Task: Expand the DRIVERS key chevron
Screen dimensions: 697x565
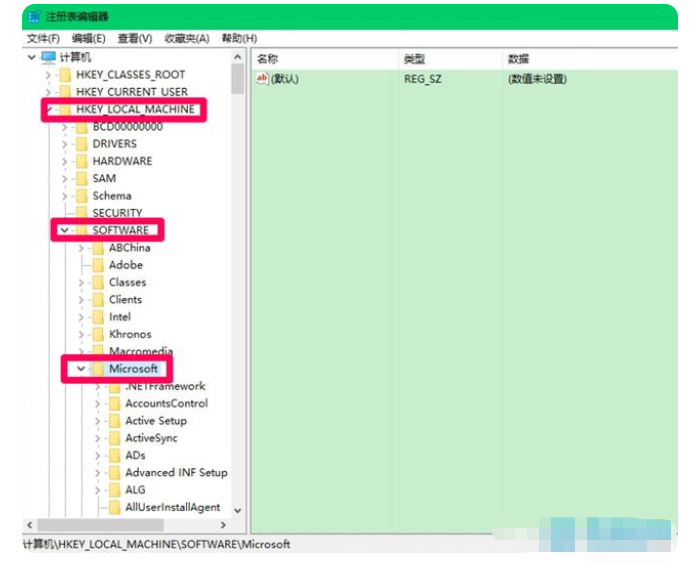Action: [64, 144]
